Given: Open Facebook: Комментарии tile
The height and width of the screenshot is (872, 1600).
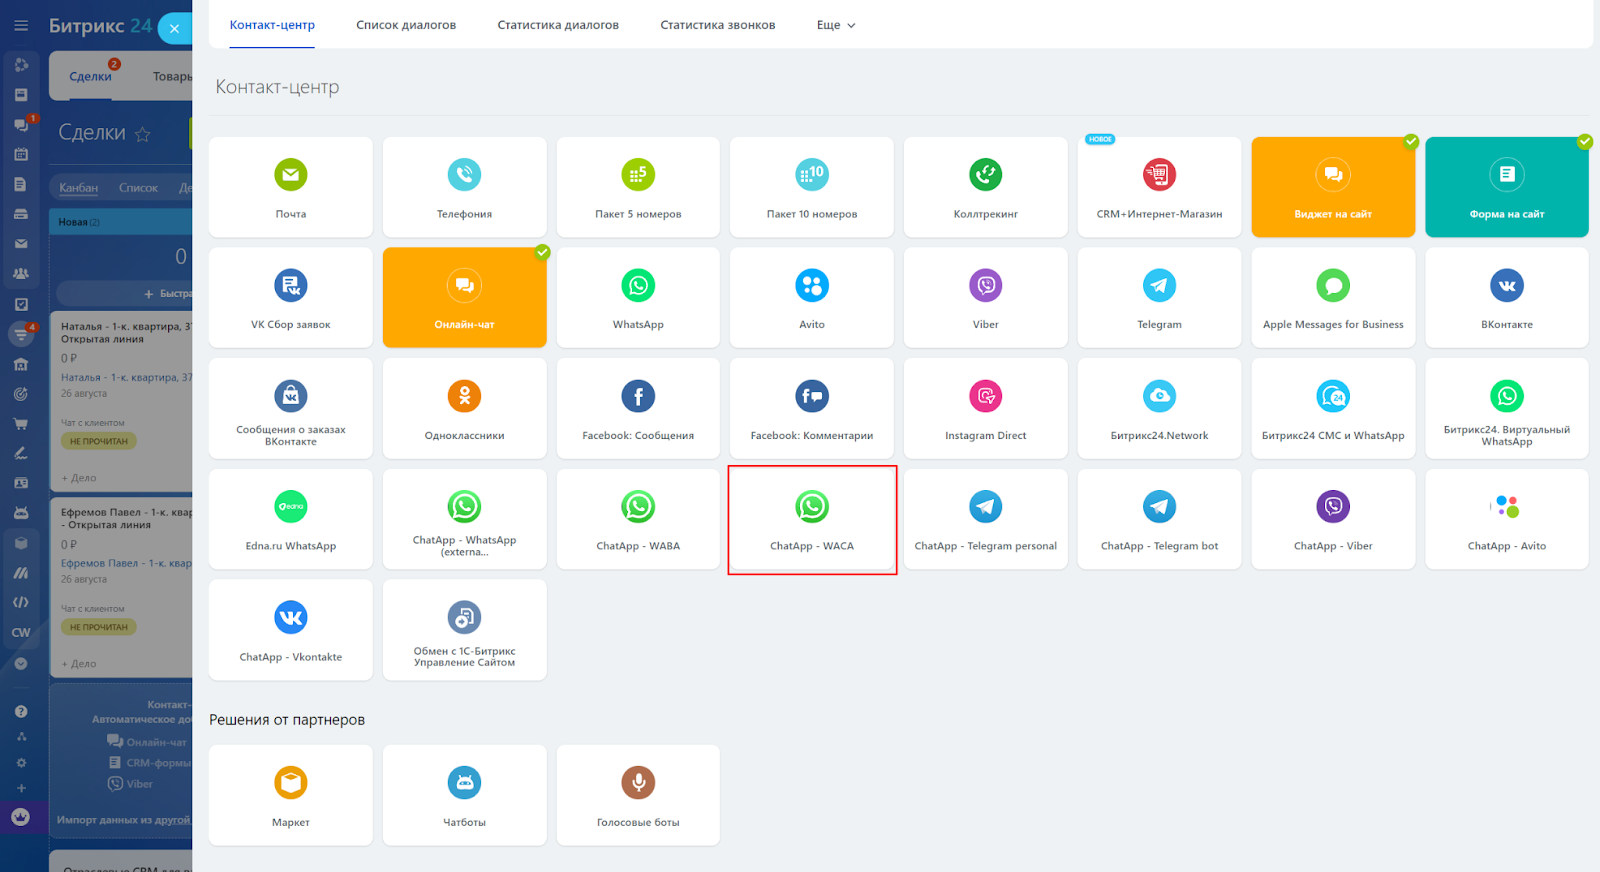Looking at the screenshot, I should [812, 409].
